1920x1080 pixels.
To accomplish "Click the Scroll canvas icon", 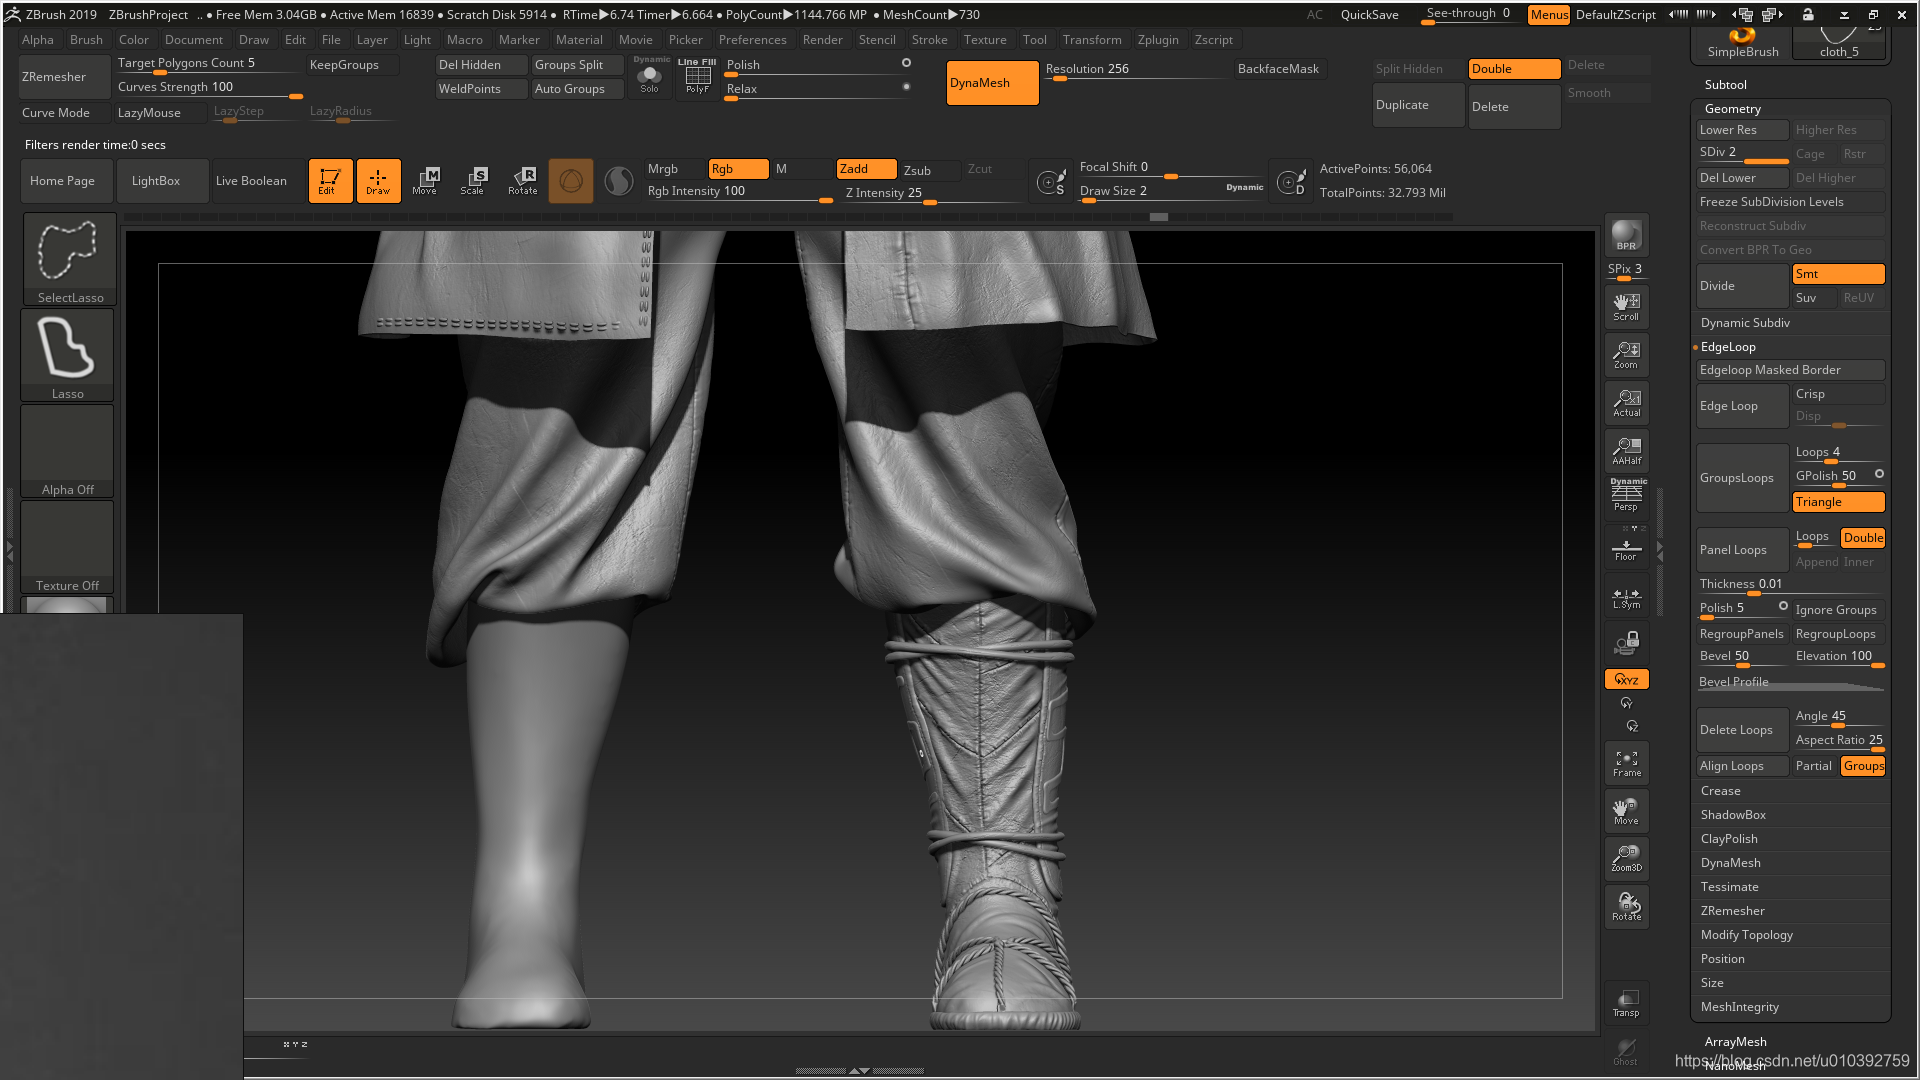I will (1626, 307).
